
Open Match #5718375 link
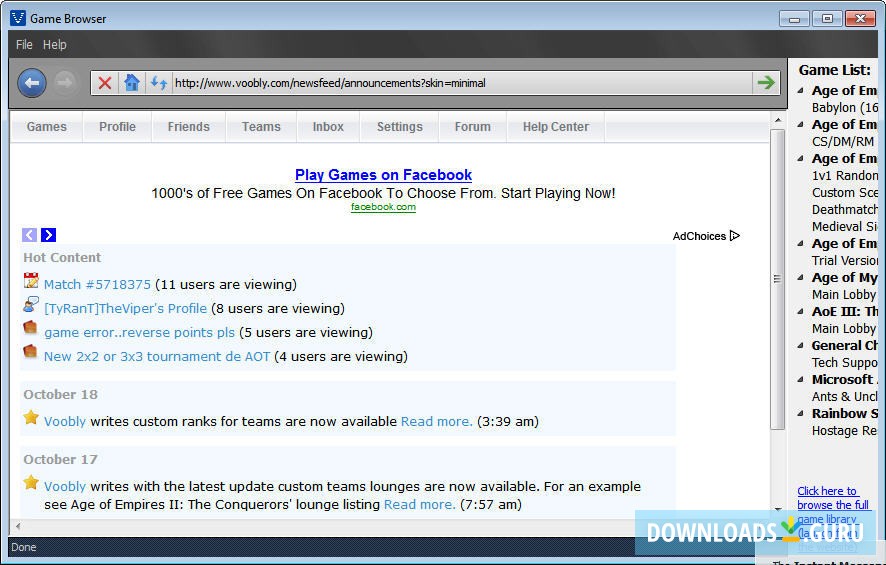point(97,284)
